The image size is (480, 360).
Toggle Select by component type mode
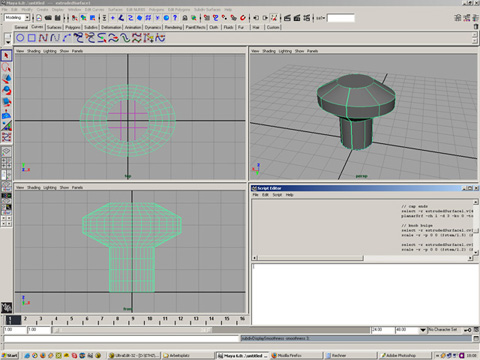coord(93,18)
